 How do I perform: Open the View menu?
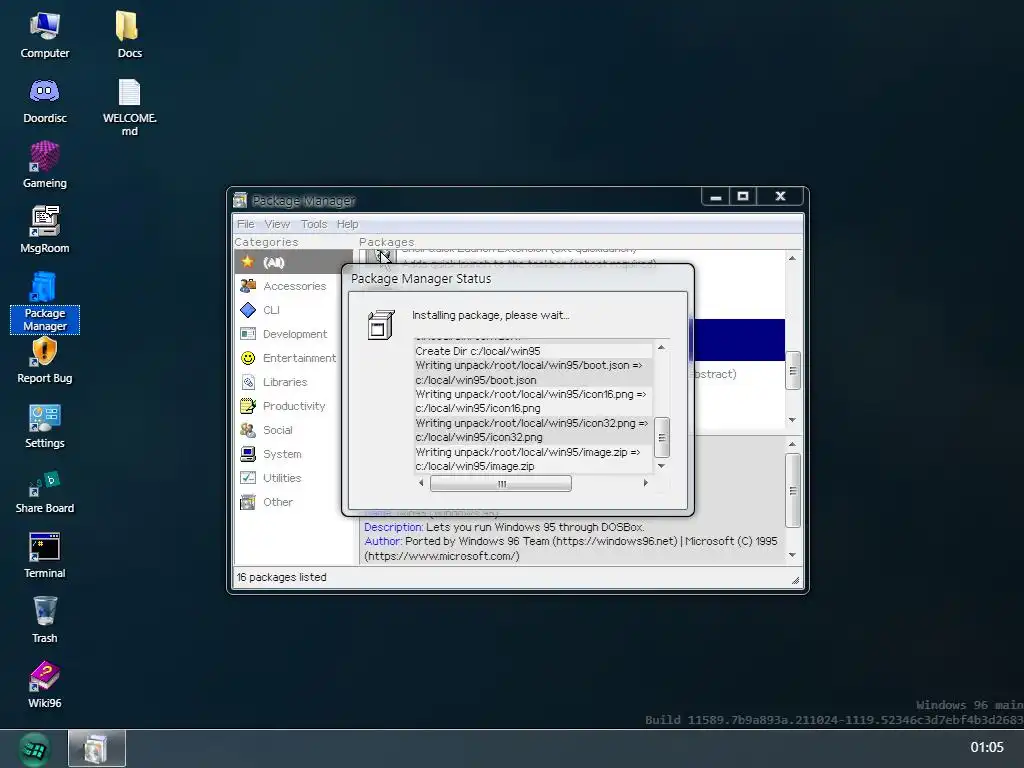[277, 224]
